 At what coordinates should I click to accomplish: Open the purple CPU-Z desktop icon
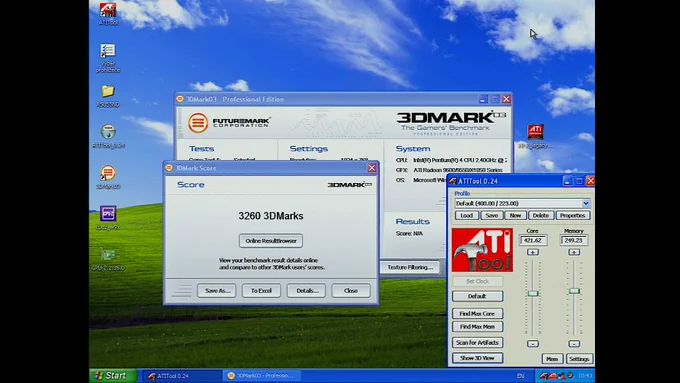[x=108, y=217]
